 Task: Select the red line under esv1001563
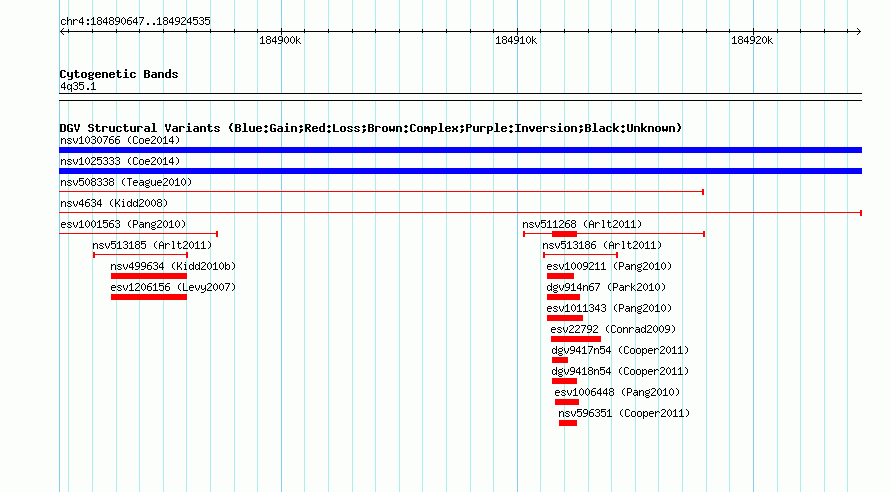[138, 234]
